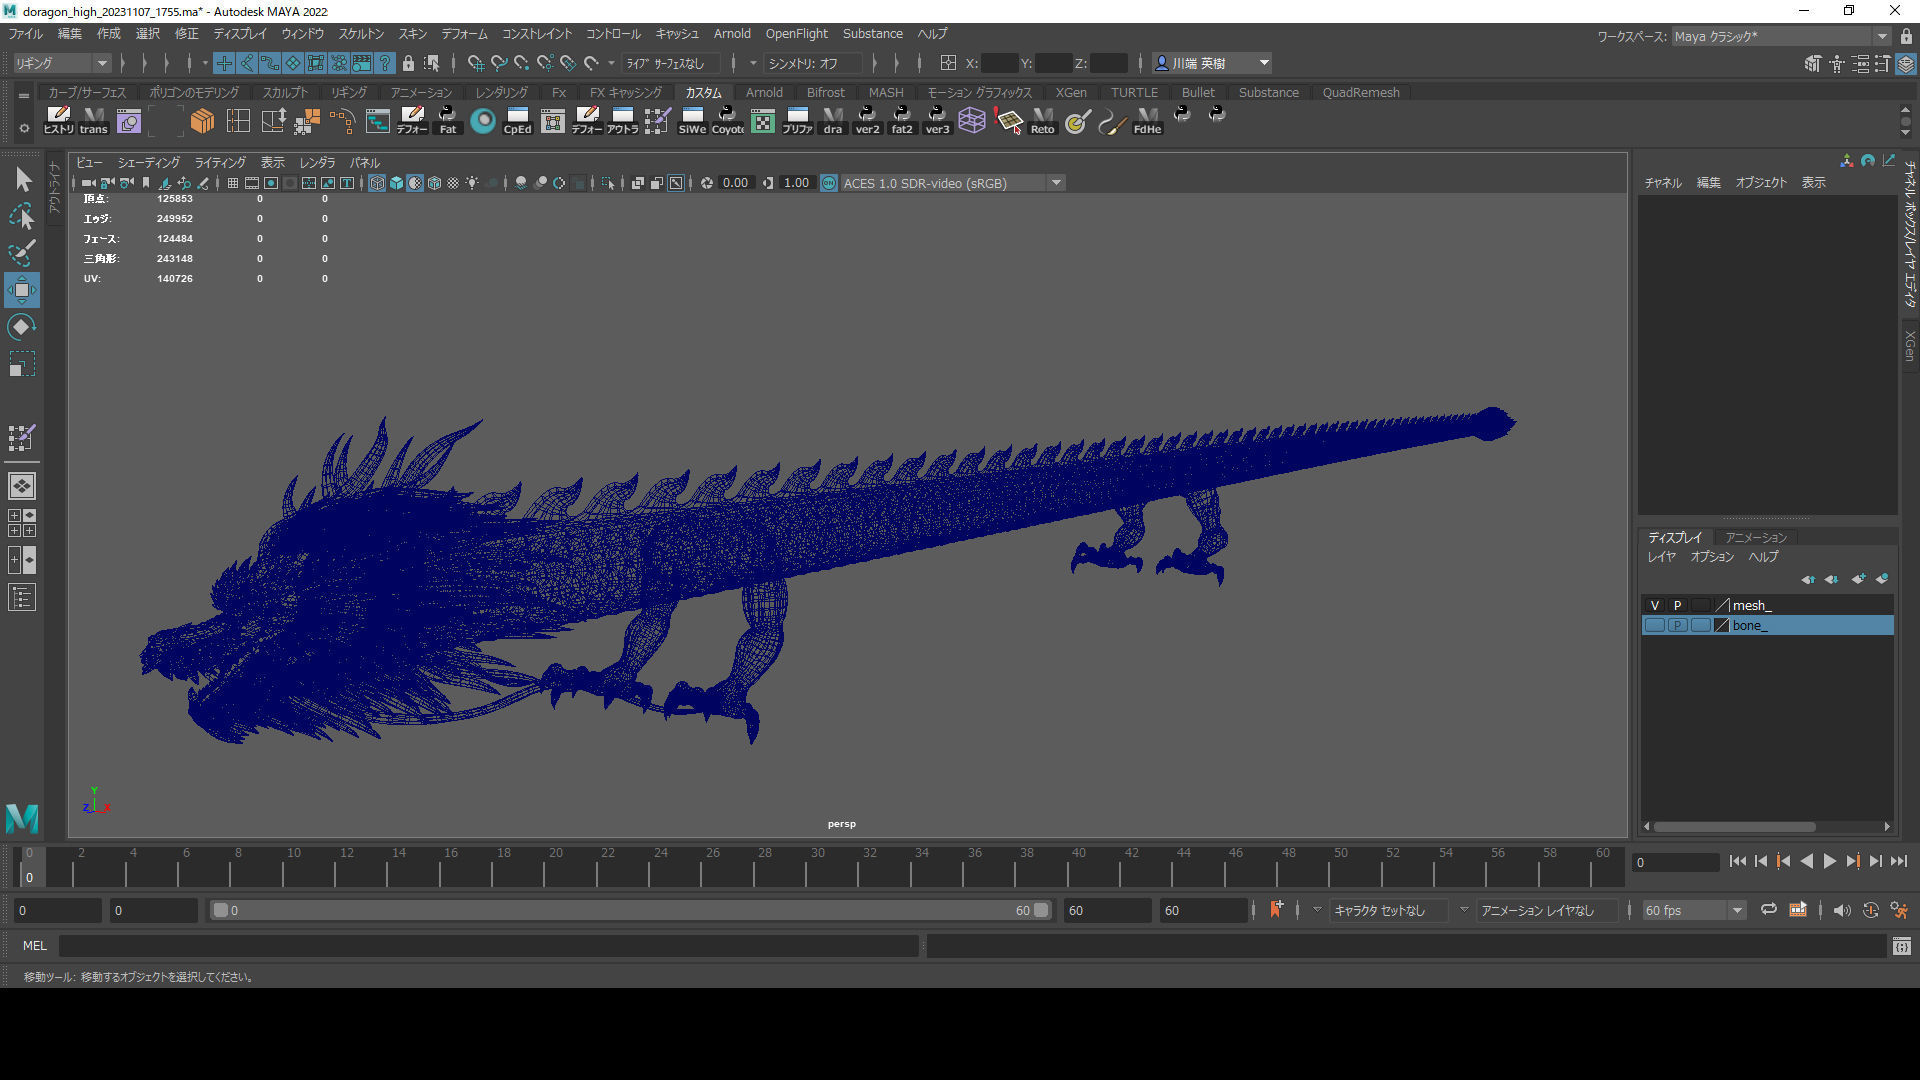
Task: Open the Arnold menu in menu bar
Action: click(x=732, y=34)
